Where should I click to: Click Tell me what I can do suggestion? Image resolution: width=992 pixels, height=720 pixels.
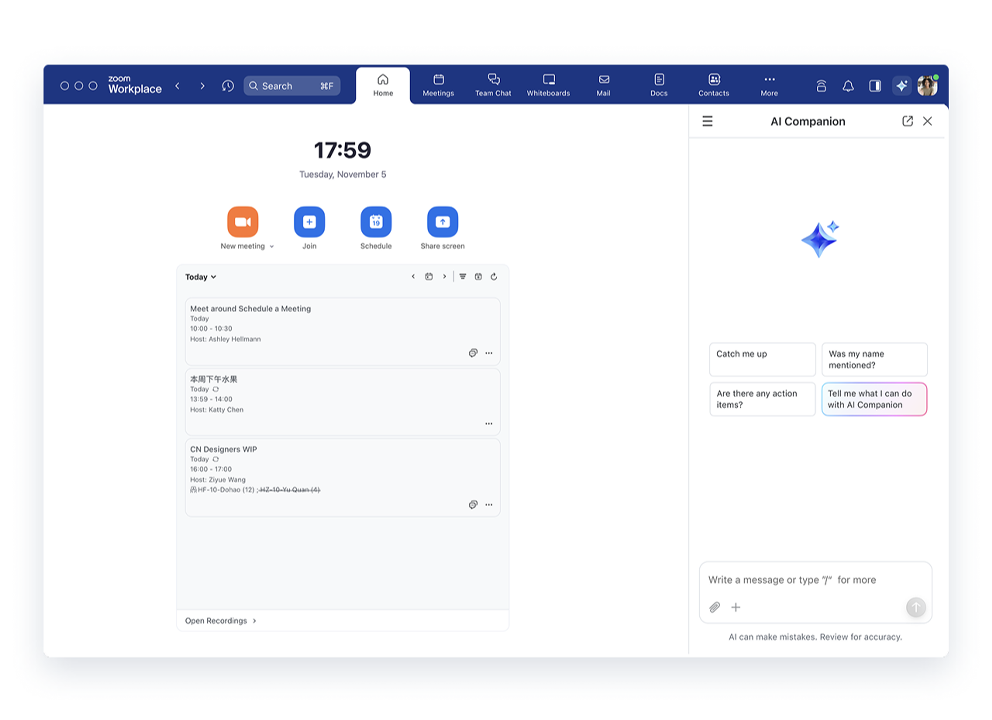pos(874,399)
